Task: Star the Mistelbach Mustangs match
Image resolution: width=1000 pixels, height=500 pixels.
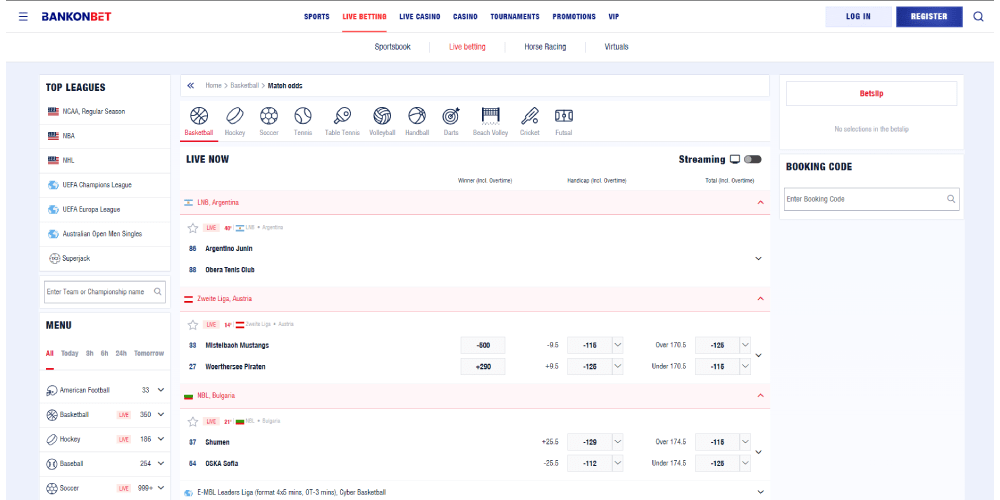Action: click(193, 325)
